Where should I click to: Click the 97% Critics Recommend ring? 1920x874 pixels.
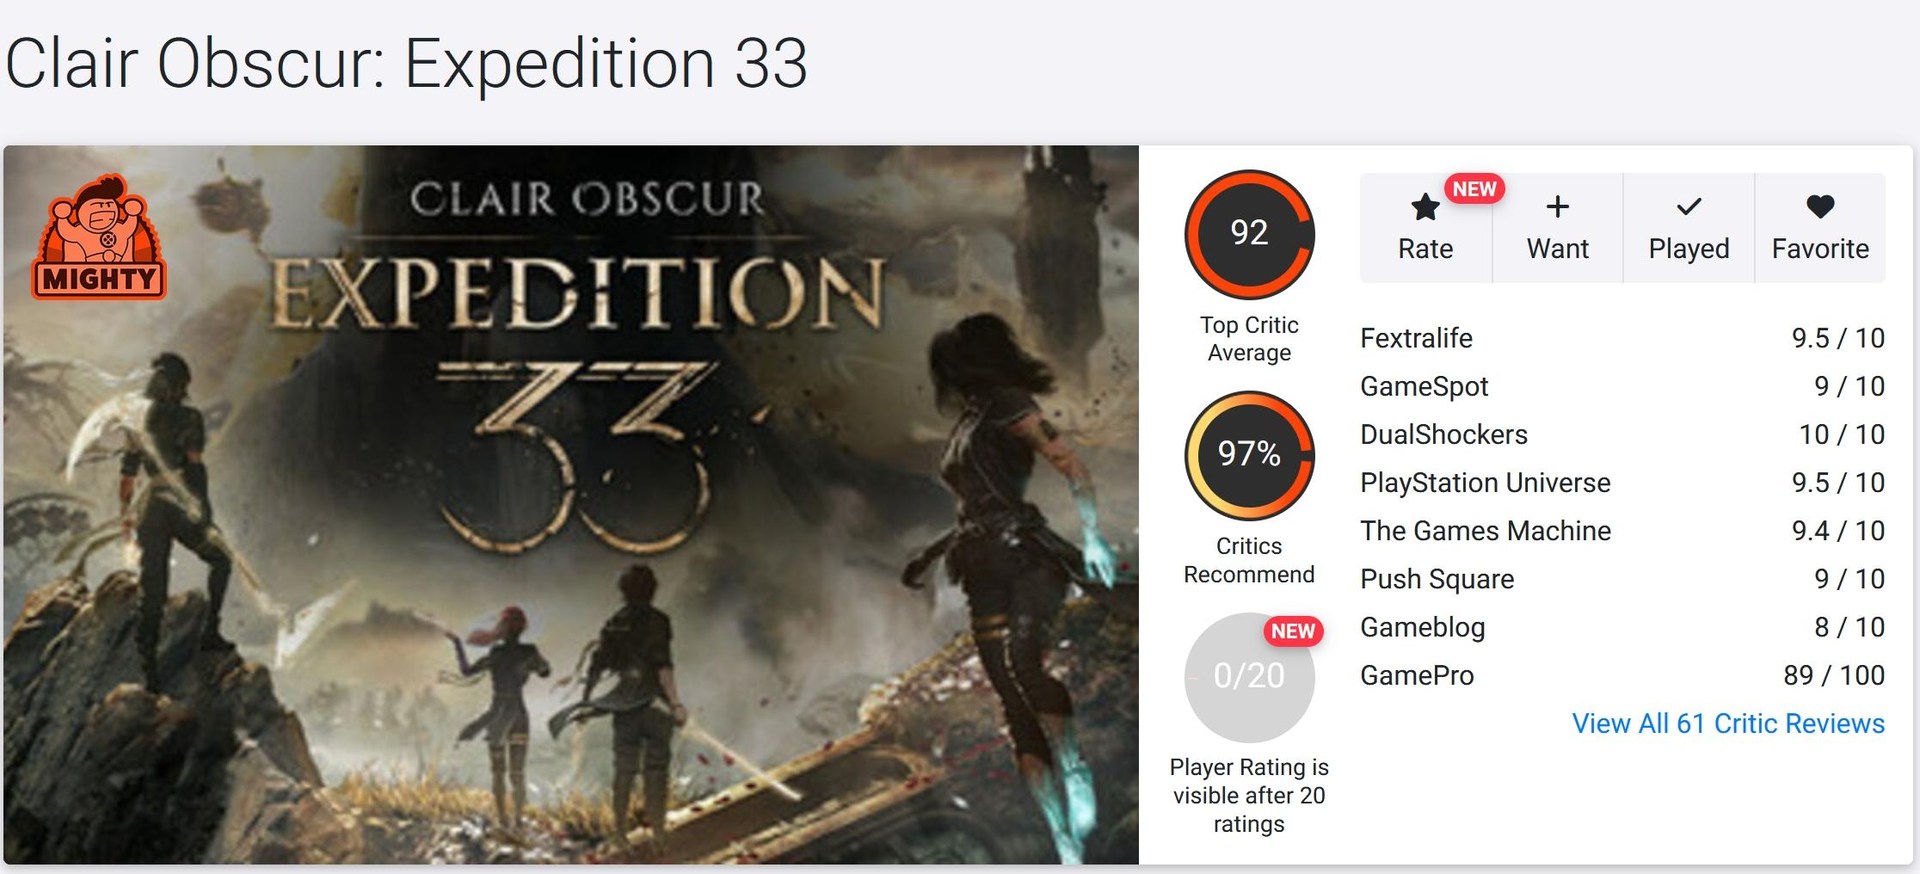coord(1249,455)
